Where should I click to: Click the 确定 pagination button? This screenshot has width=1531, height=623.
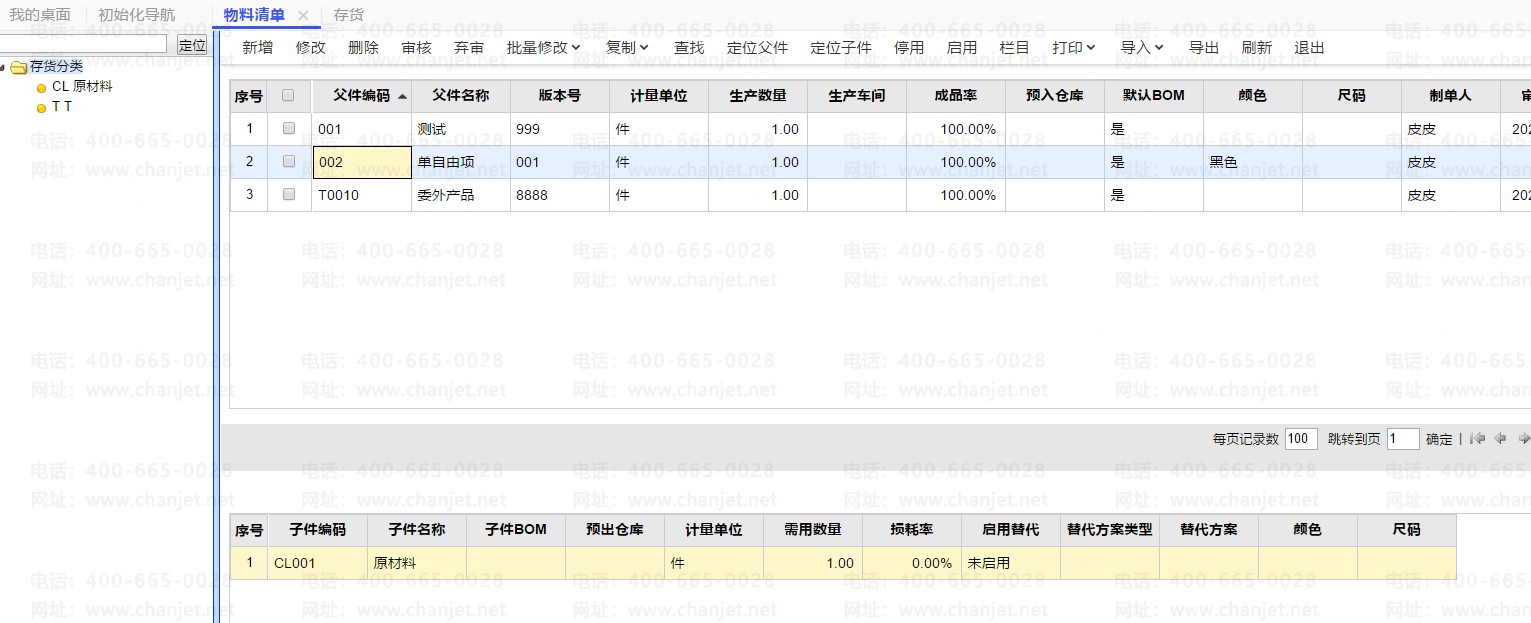(x=1439, y=439)
